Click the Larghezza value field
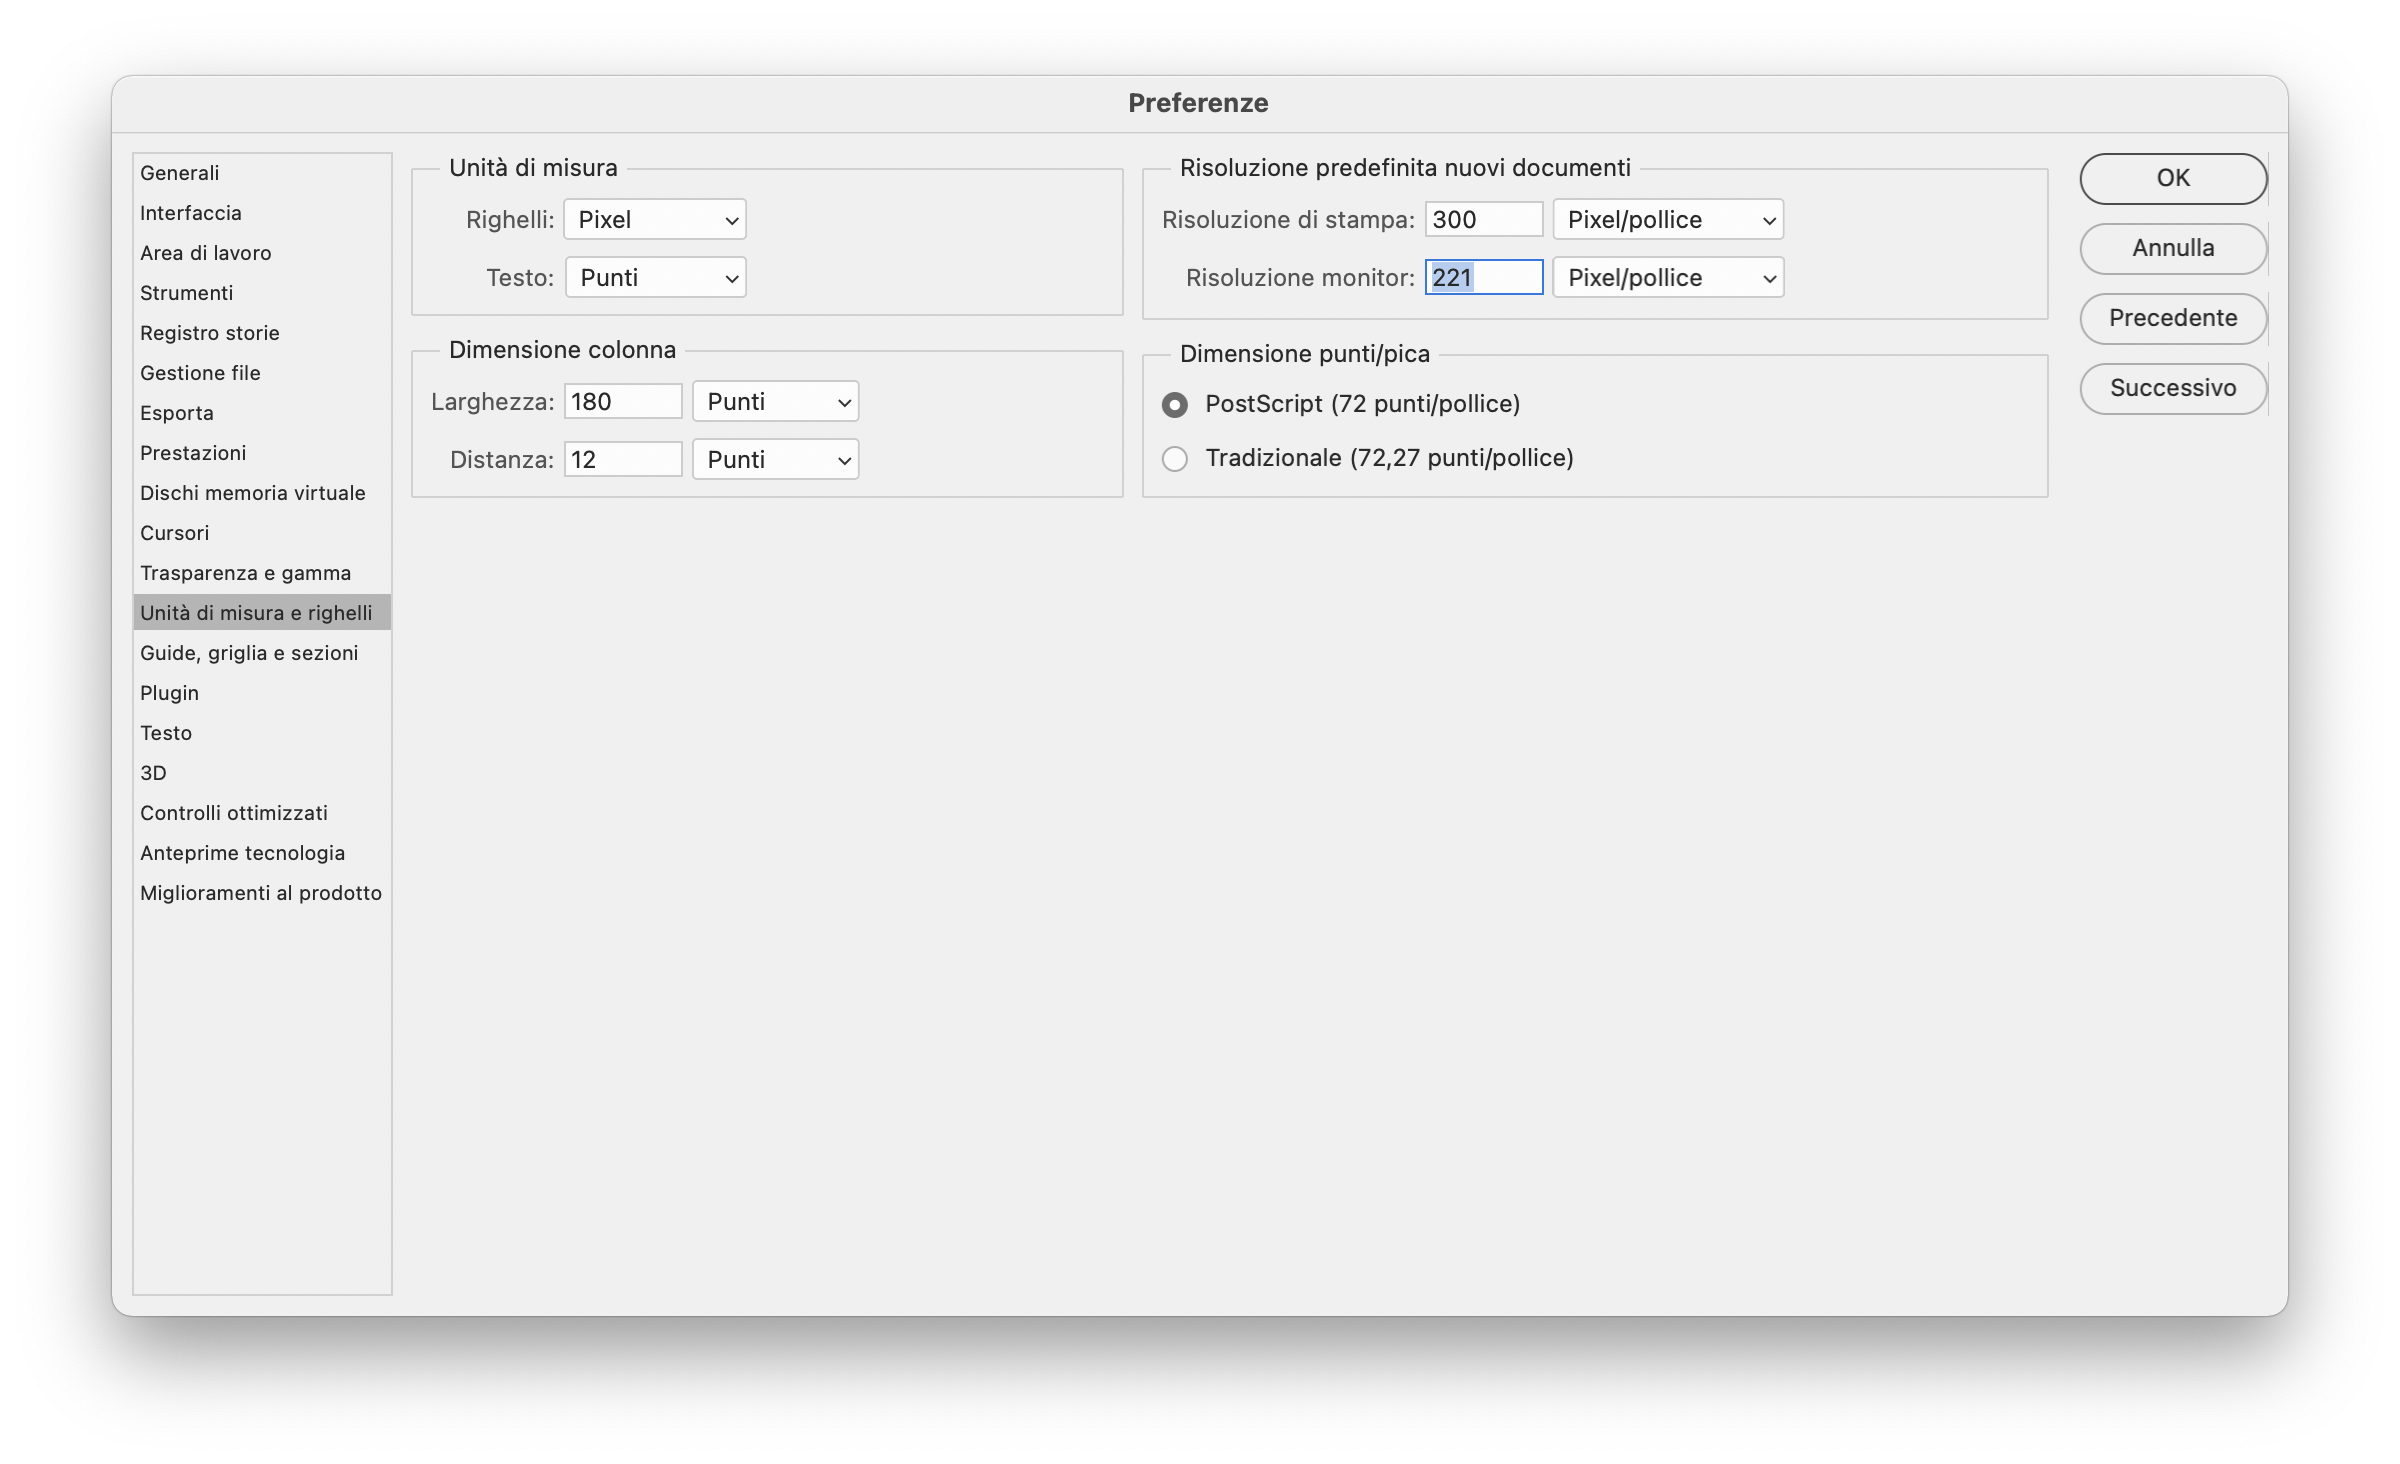 622,402
